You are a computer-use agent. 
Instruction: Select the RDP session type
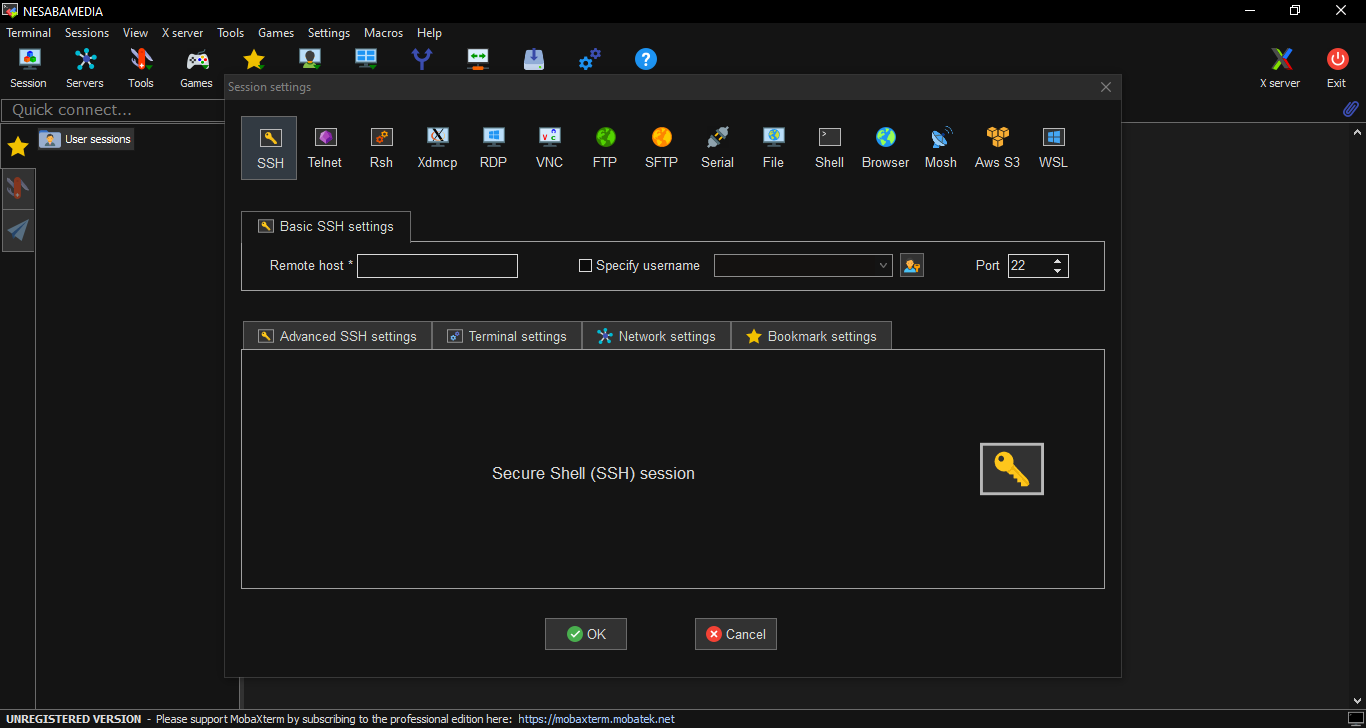click(493, 147)
